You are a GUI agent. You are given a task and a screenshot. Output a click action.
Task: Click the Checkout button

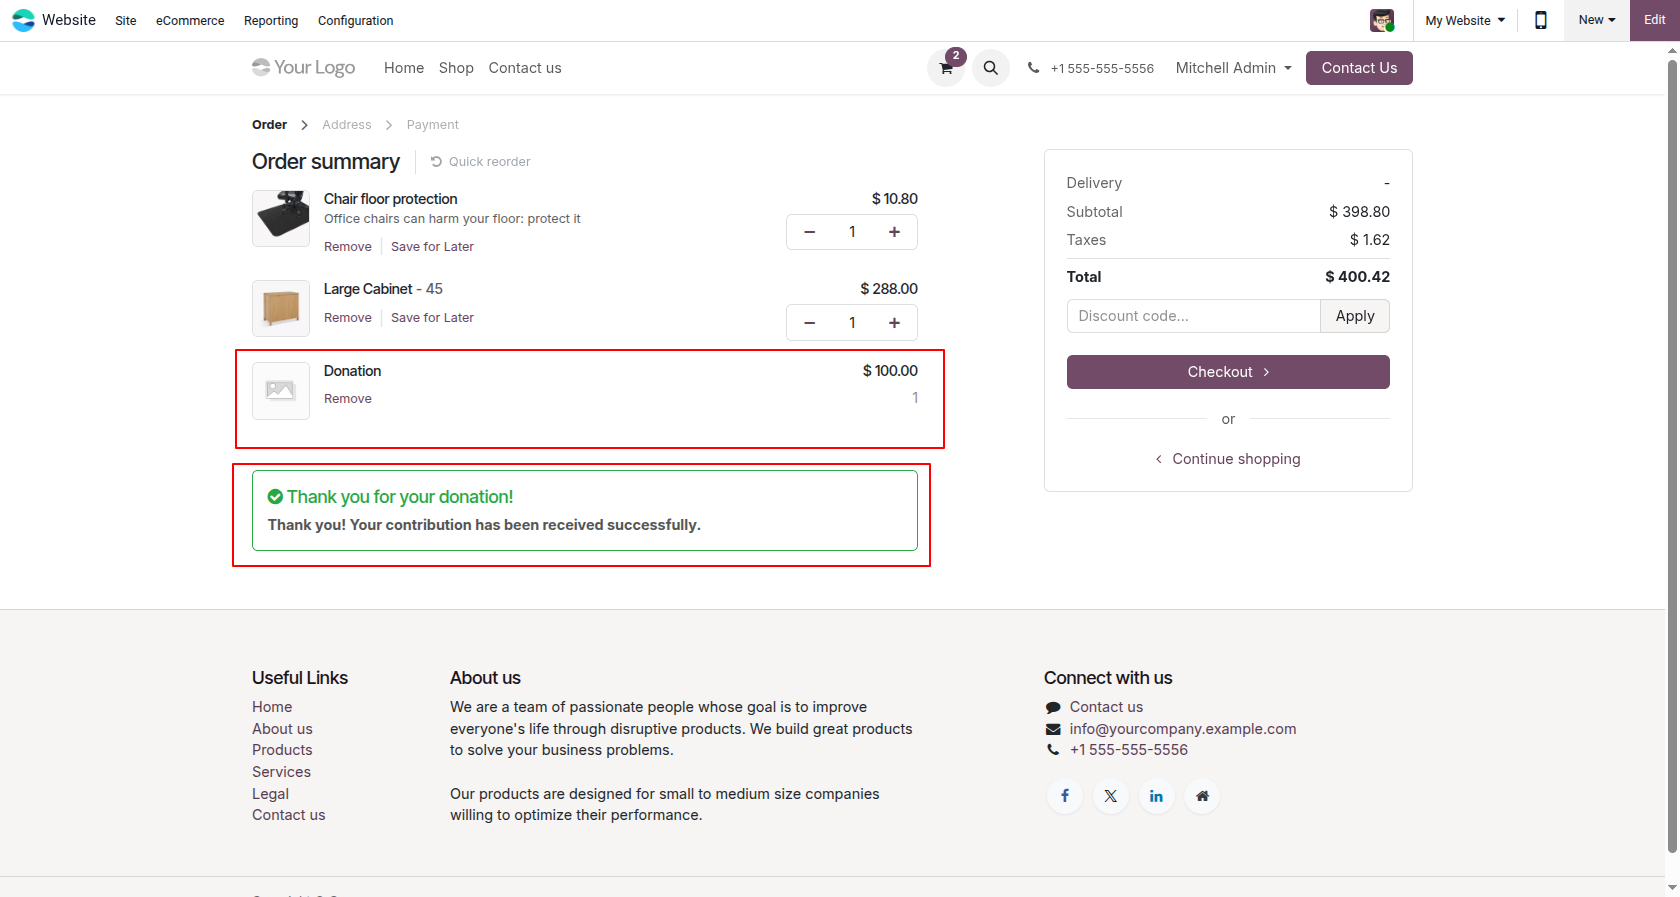[x=1228, y=372]
